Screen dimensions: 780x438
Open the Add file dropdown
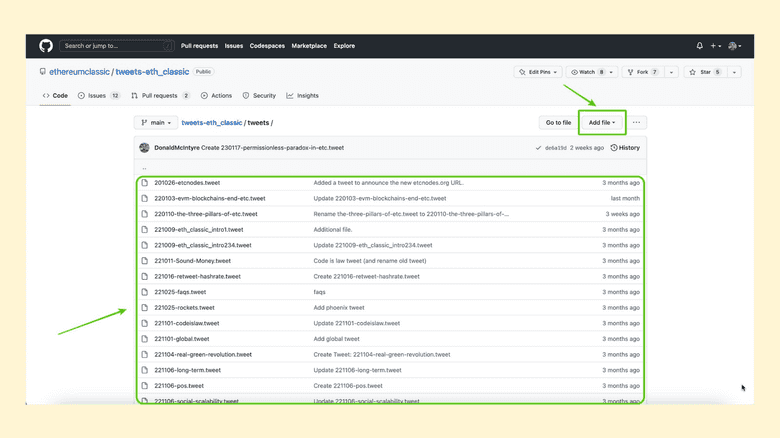pos(601,123)
